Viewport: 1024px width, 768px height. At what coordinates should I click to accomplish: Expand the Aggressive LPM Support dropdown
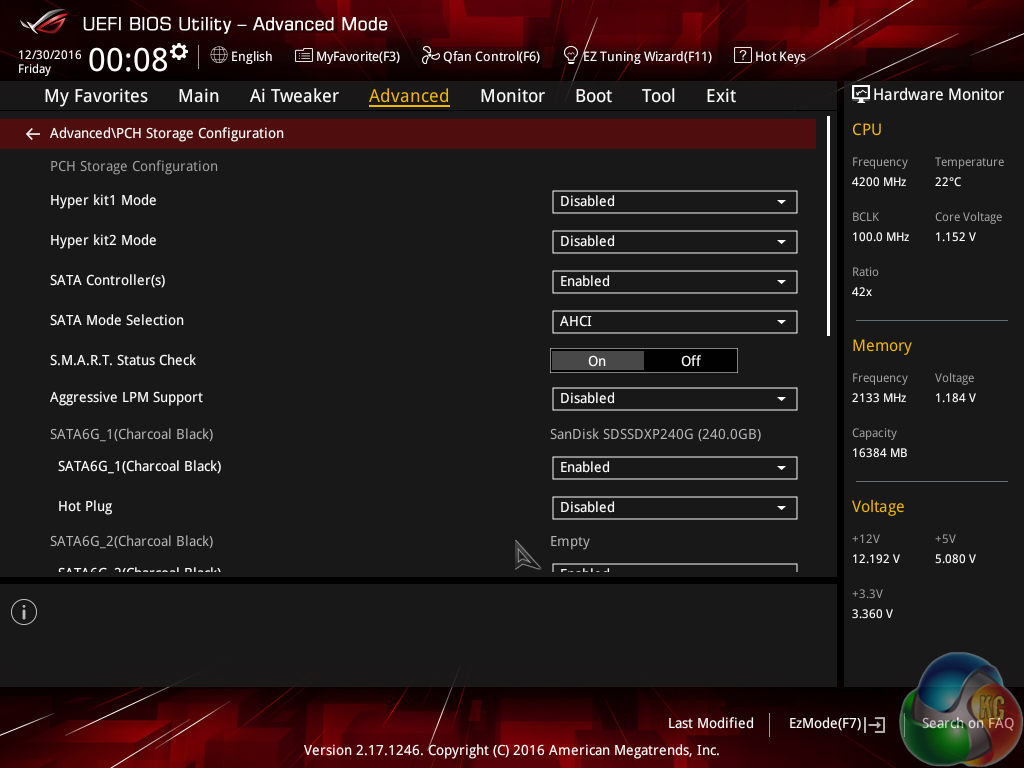point(674,399)
